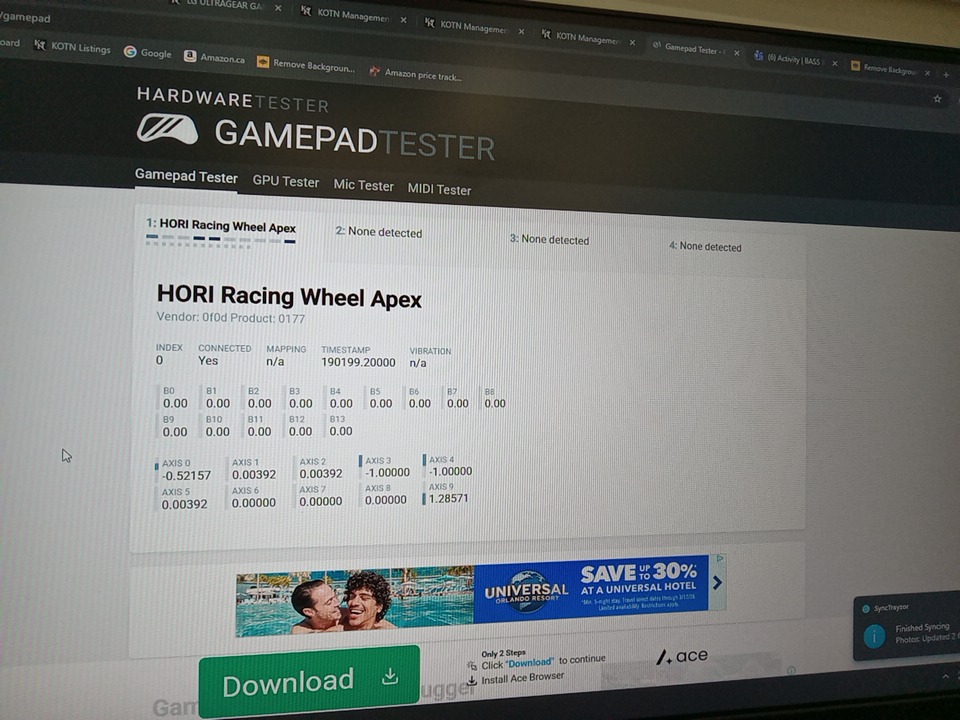
Task: Select the HORI Racing Wheel Apex controller slot
Action: (x=221, y=226)
